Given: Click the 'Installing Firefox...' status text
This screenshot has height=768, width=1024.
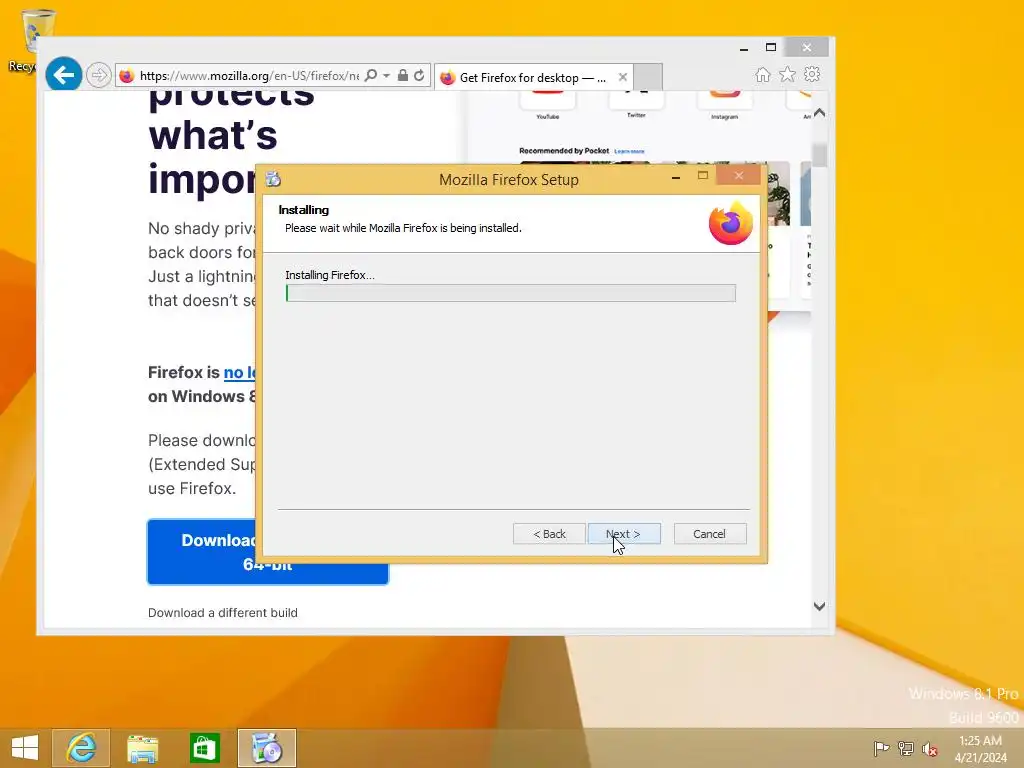Looking at the screenshot, I should (x=330, y=275).
